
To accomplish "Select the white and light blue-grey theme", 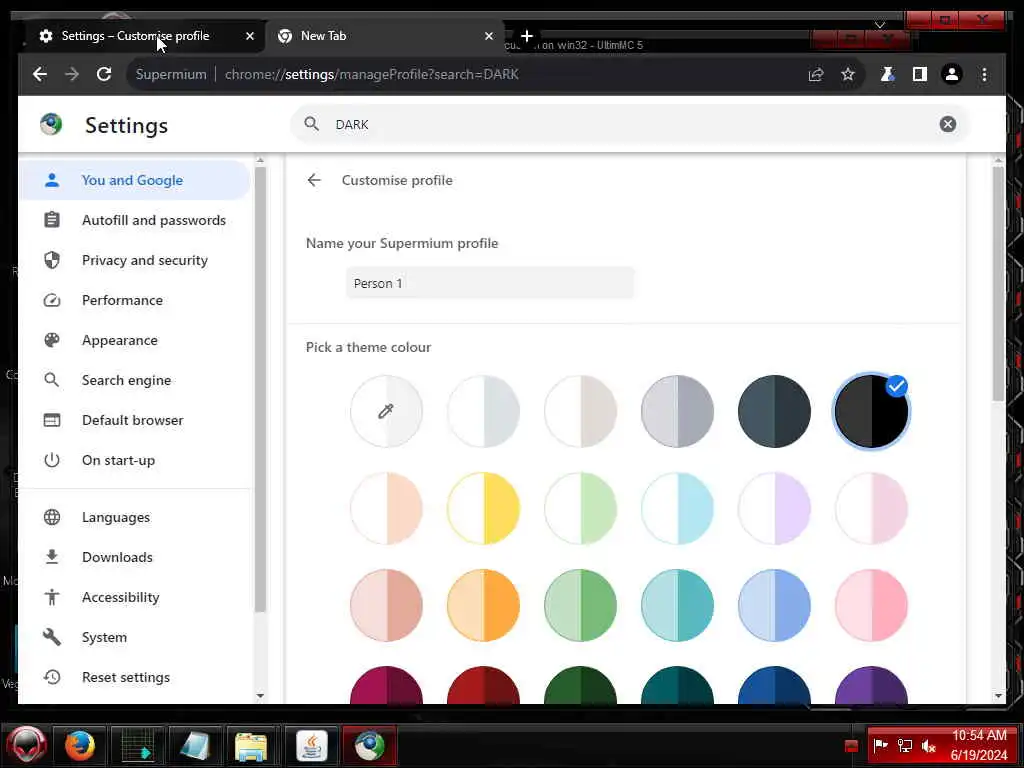I will [x=483, y=411].
